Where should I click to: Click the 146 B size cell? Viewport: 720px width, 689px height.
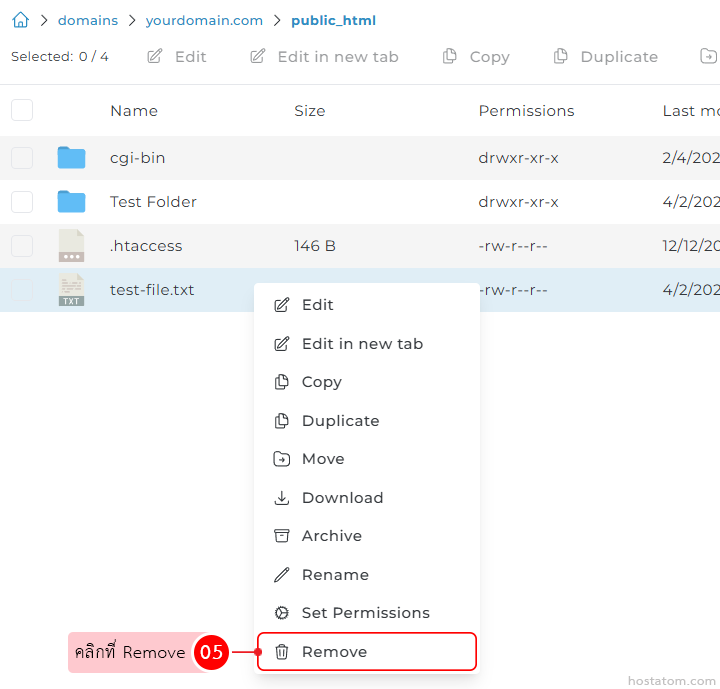click(315, 246)
